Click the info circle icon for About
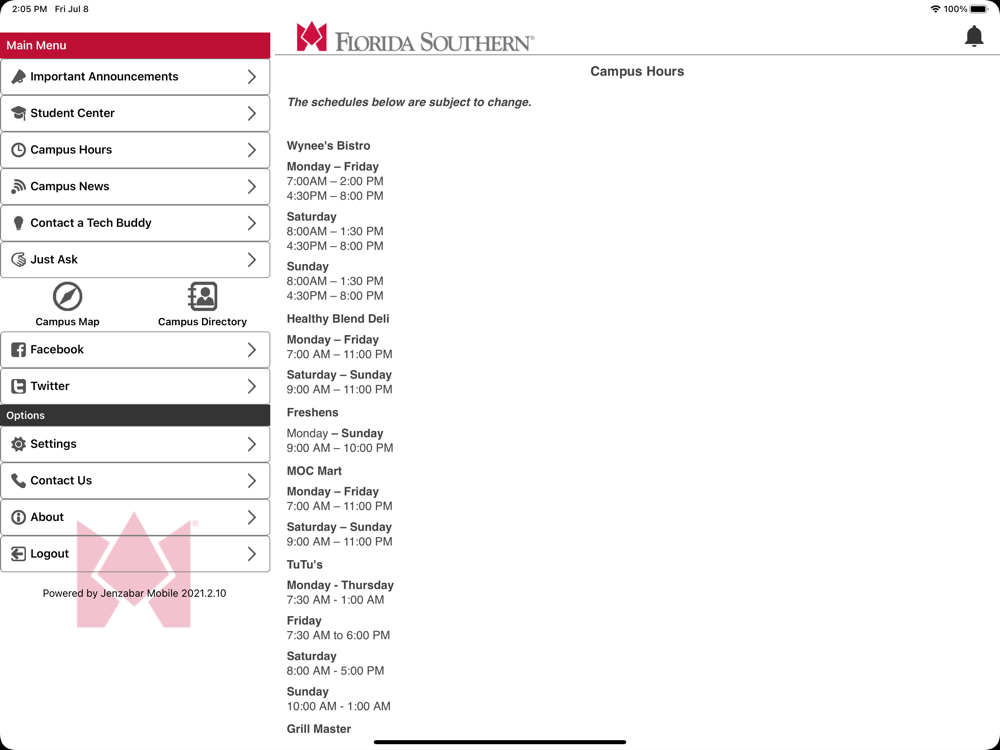 point(18,517)
